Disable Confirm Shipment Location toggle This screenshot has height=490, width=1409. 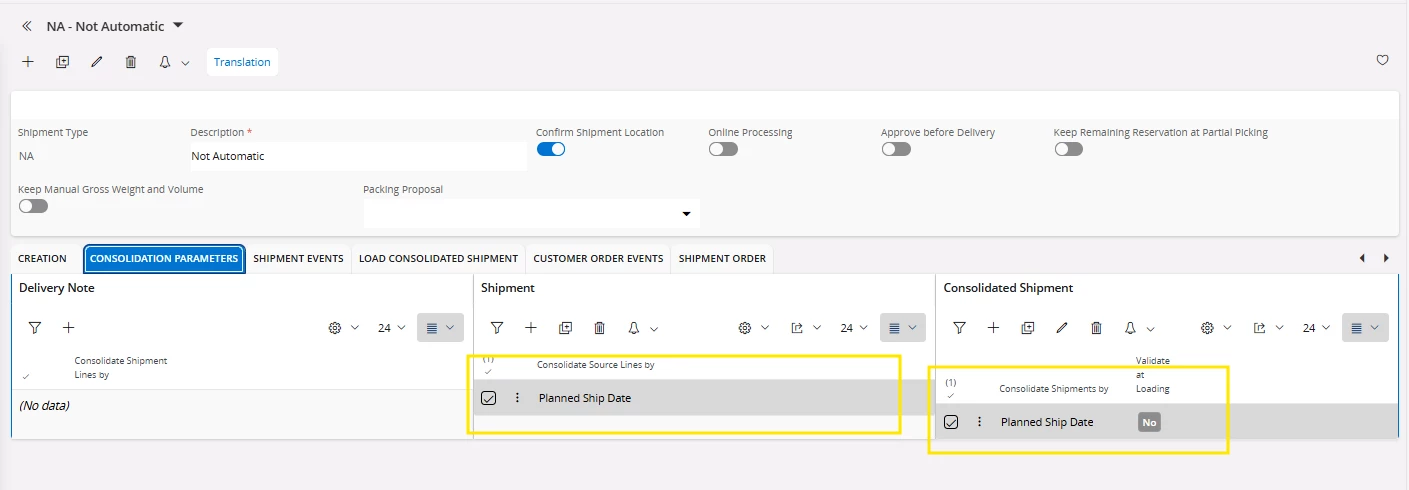tap(551, 149)
